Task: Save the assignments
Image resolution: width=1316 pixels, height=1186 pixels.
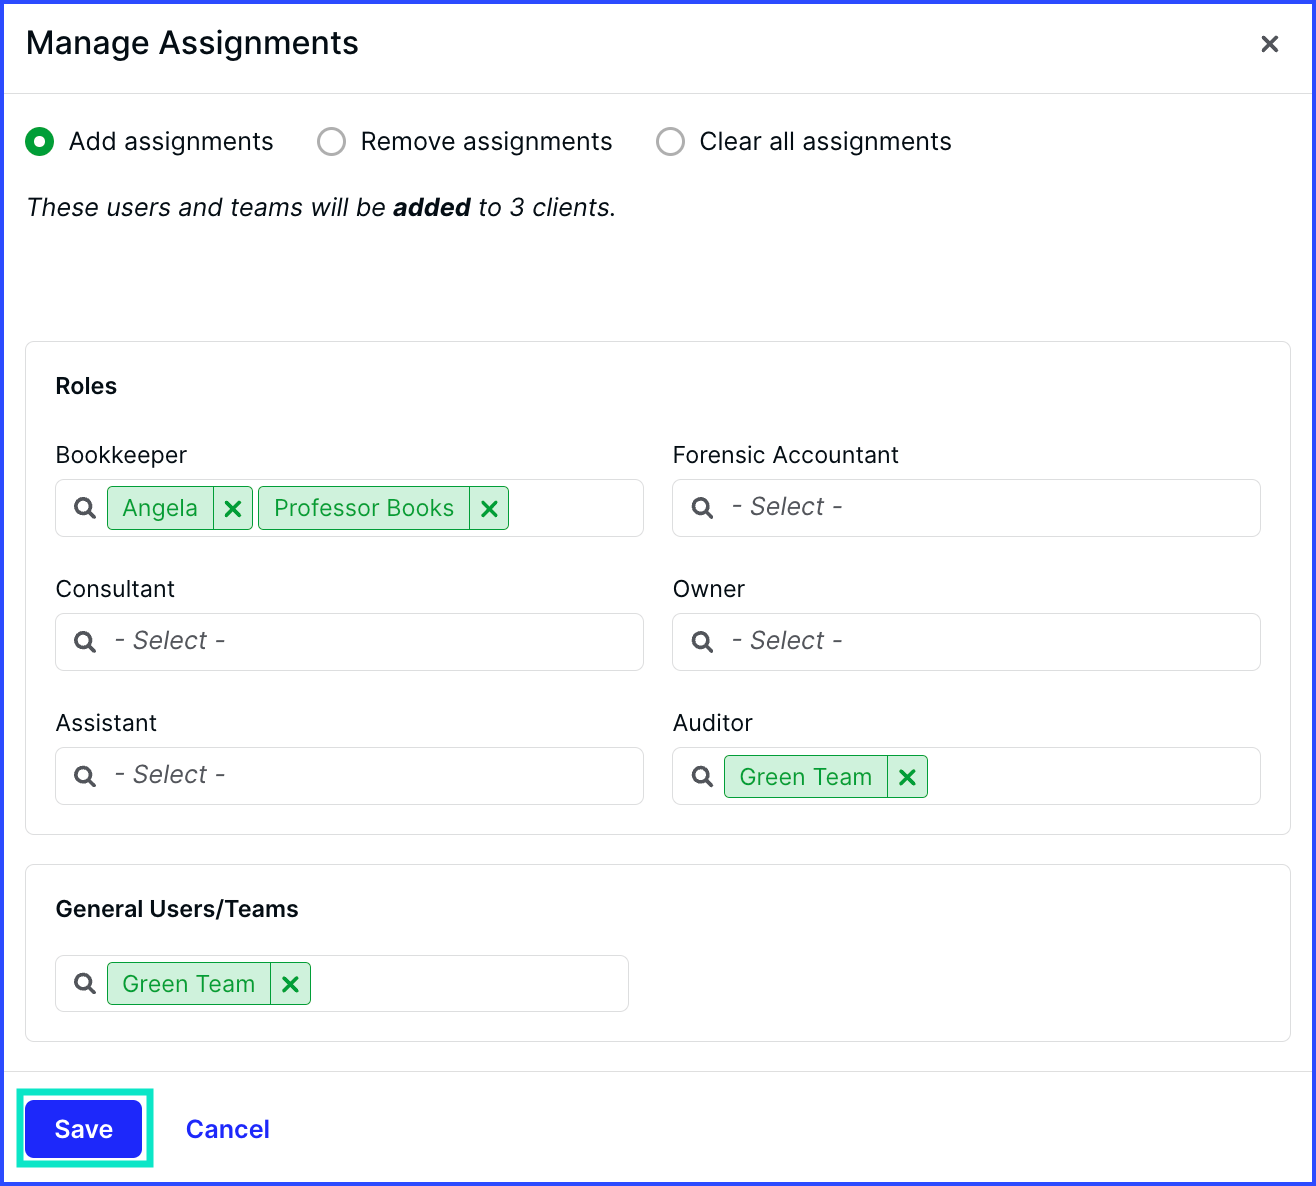Action: (84, 1129)
